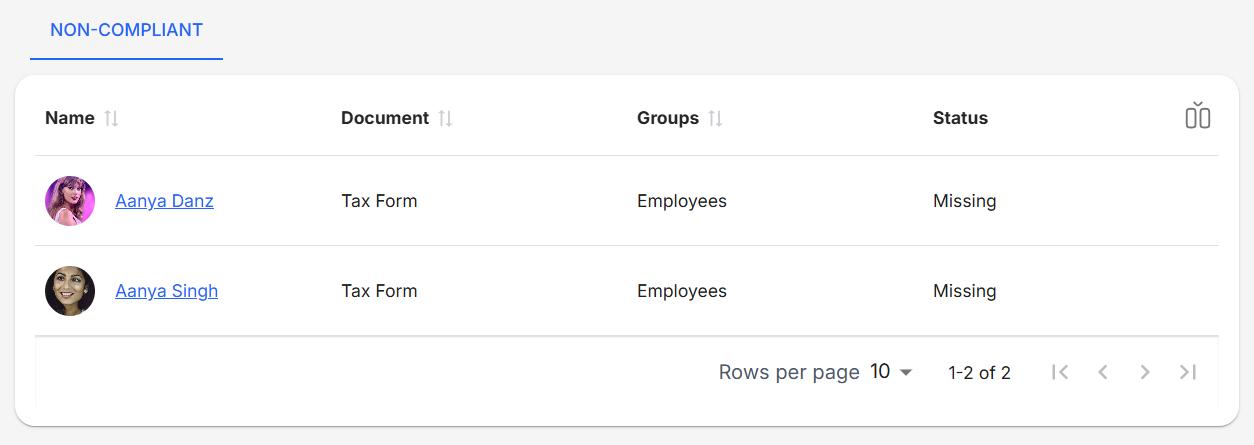The height and width of the screenshot is (445, 1254).
Task: Click the Document column header label
Action: pyautogui.click(x=384, y=118)
